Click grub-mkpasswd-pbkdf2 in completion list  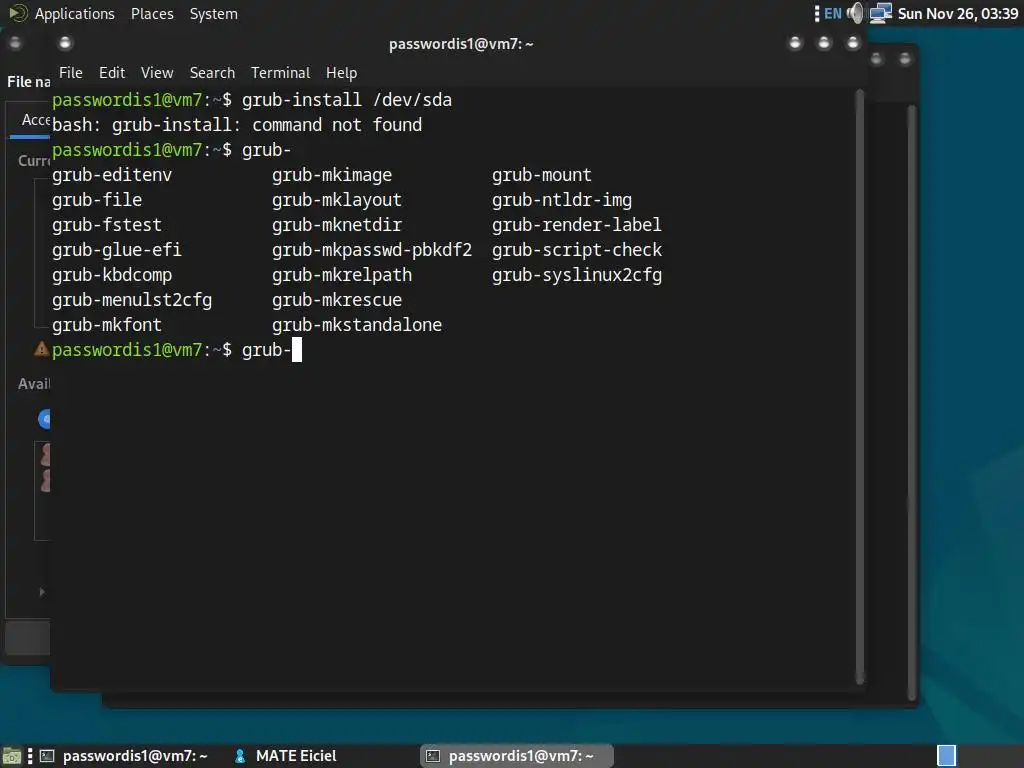372,249
